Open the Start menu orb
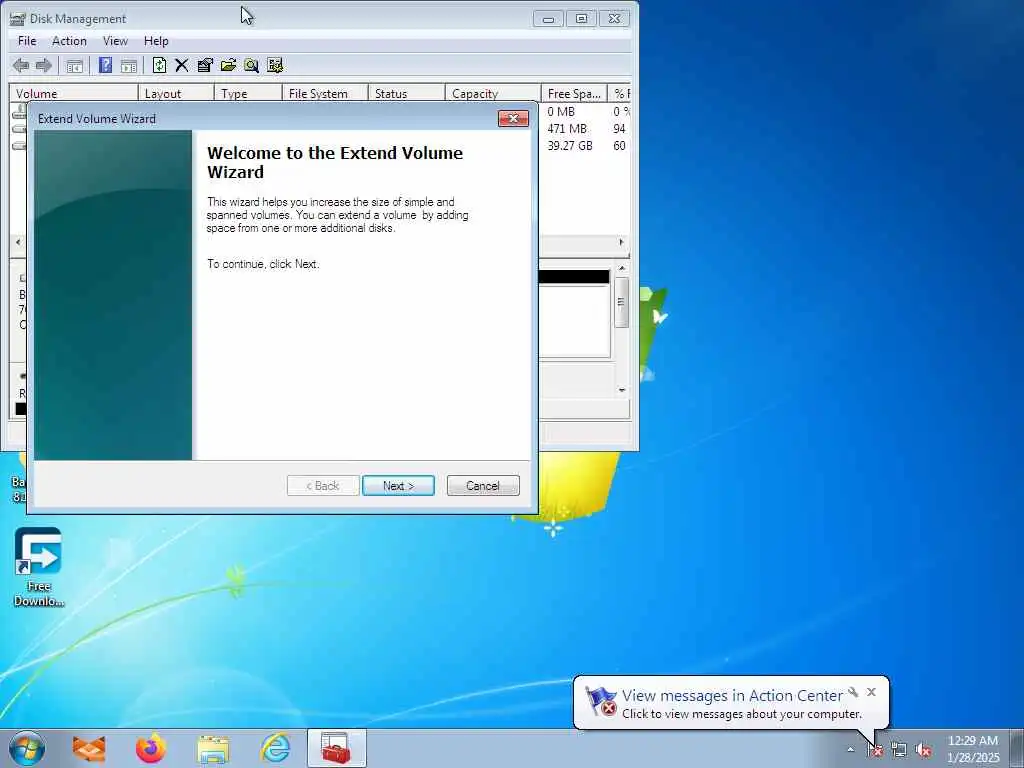The height and width of the screenshot is (768, 1024). coord(27,748)
